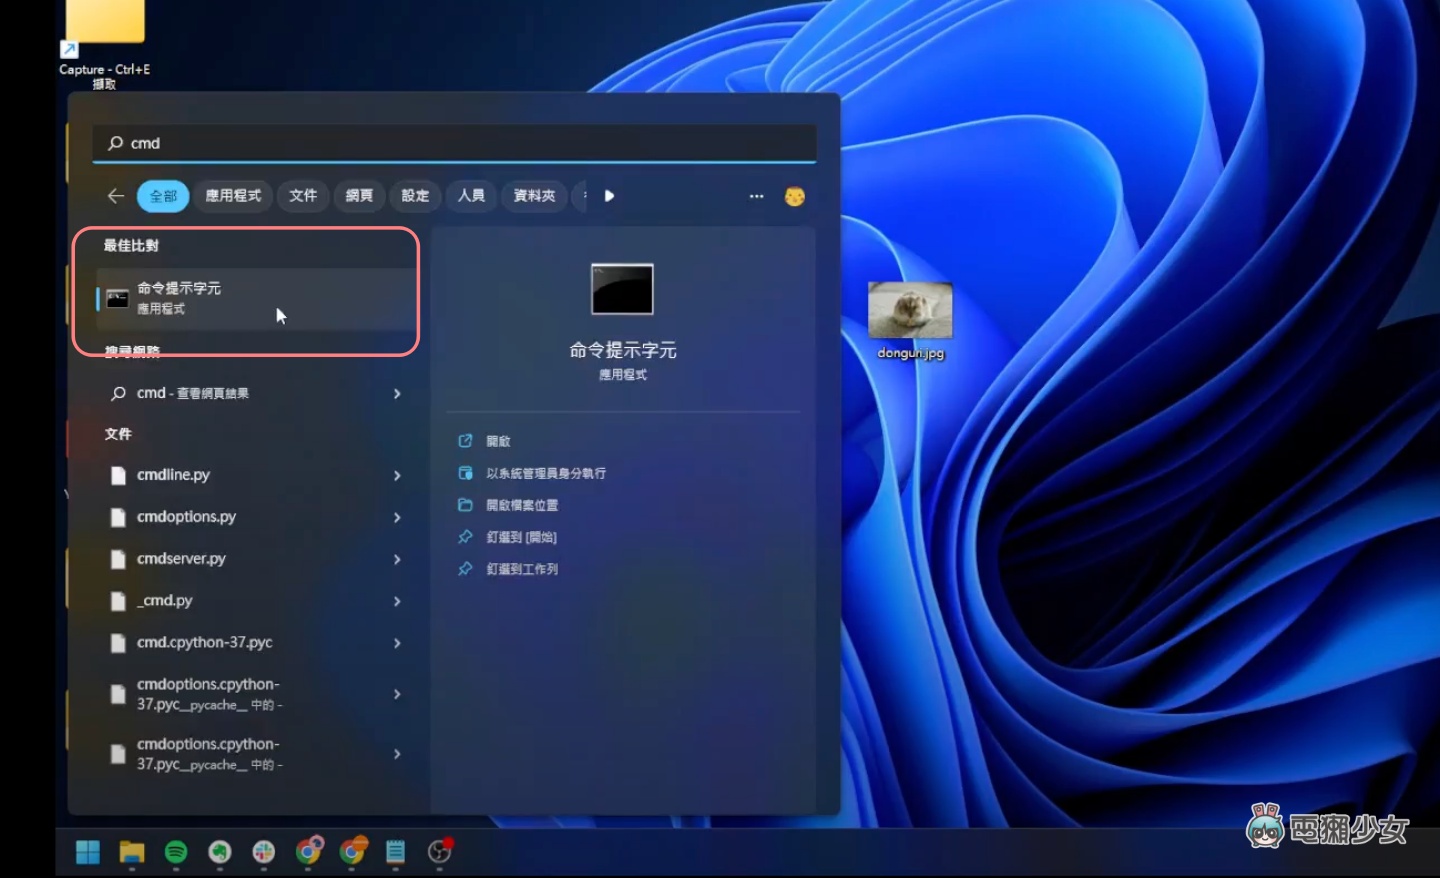Image resolution: width=1440 pixels, height=878 pixels.
Task: Click the large Command Prompt preview icon
Action: click(x=622, y=289)
